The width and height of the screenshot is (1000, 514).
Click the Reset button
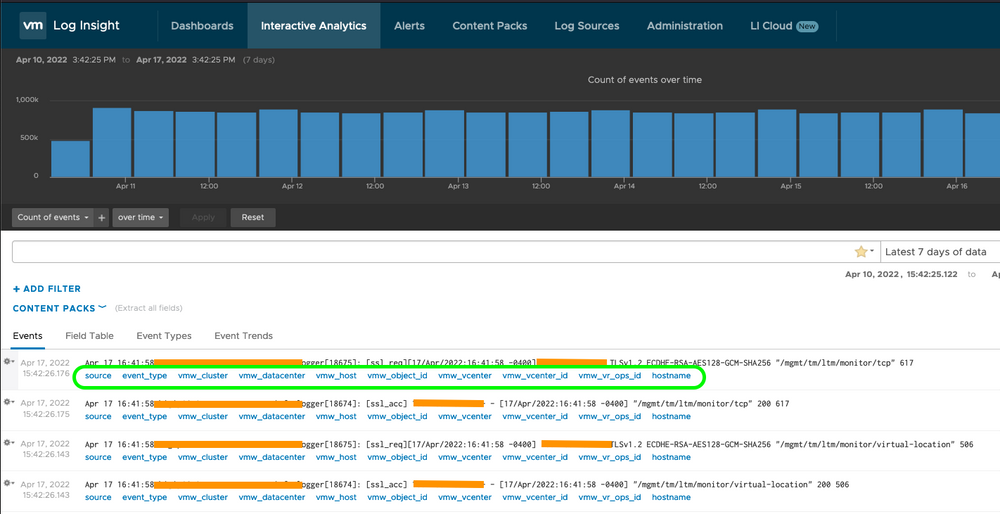click(253, 217)
